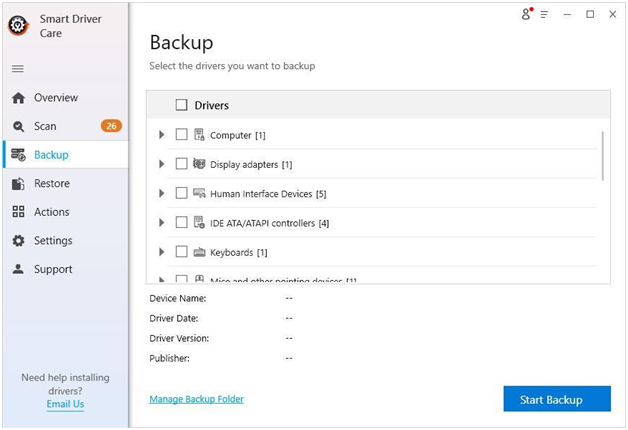Click the Actions grid icon
The height and width of the screenshot is (430, 628).
point(18,212)
